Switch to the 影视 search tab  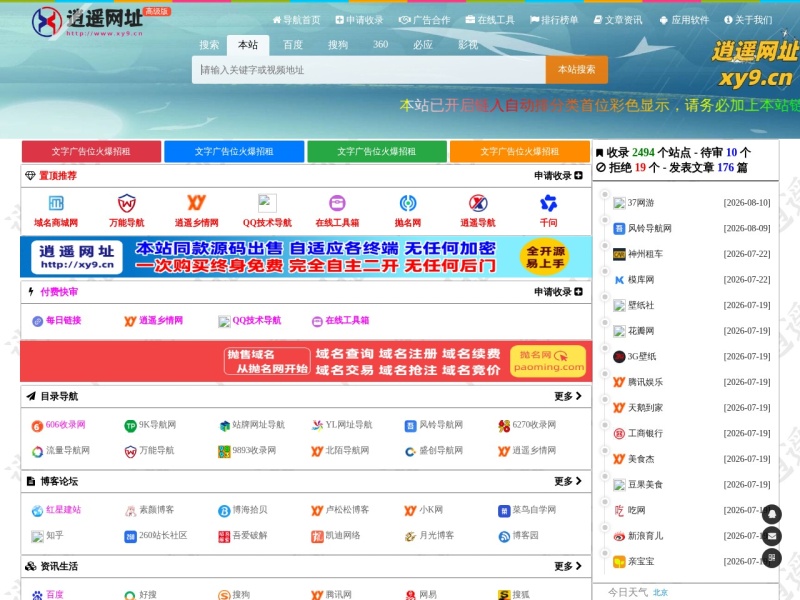click(x=468, y=45)
